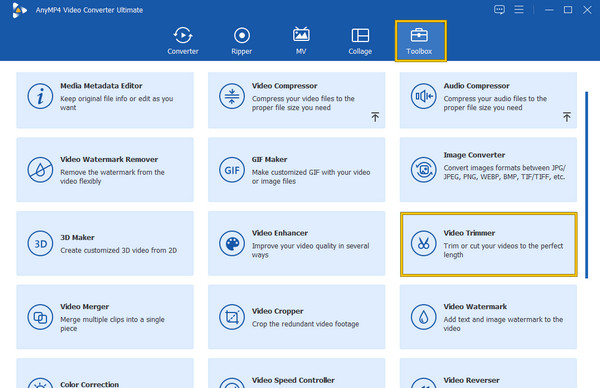Open Video Watermark Remover title
600x388 pixels.
[x=109, y=159]
